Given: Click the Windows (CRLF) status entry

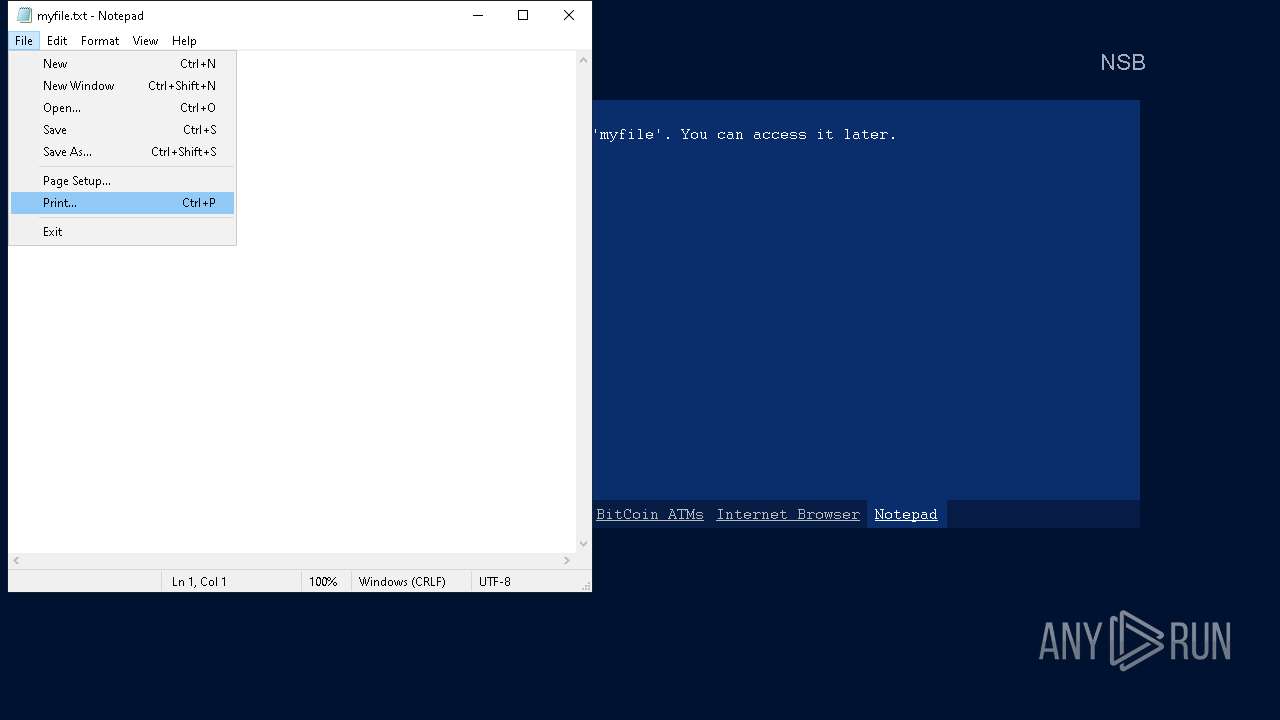Looking at the screenshot, I should pyautogui.click(x=411, y=582).
